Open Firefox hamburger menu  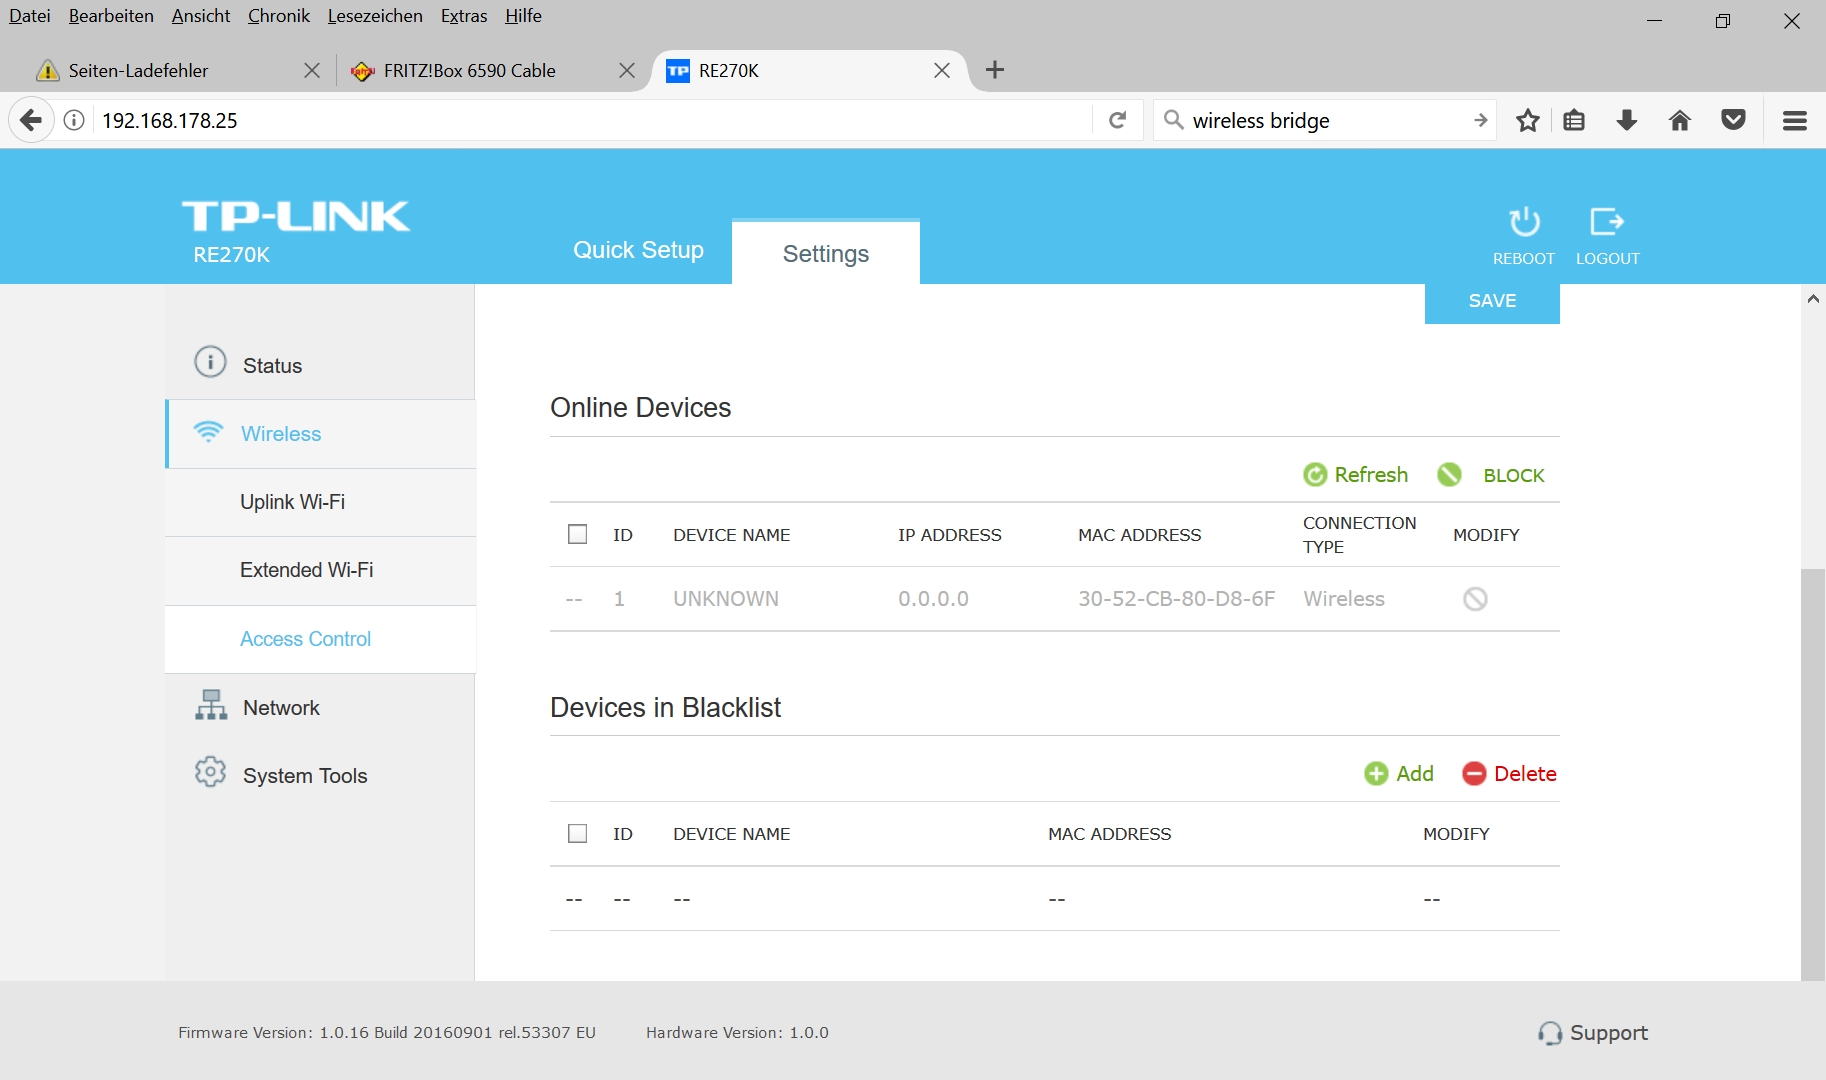coord(1795,121)
